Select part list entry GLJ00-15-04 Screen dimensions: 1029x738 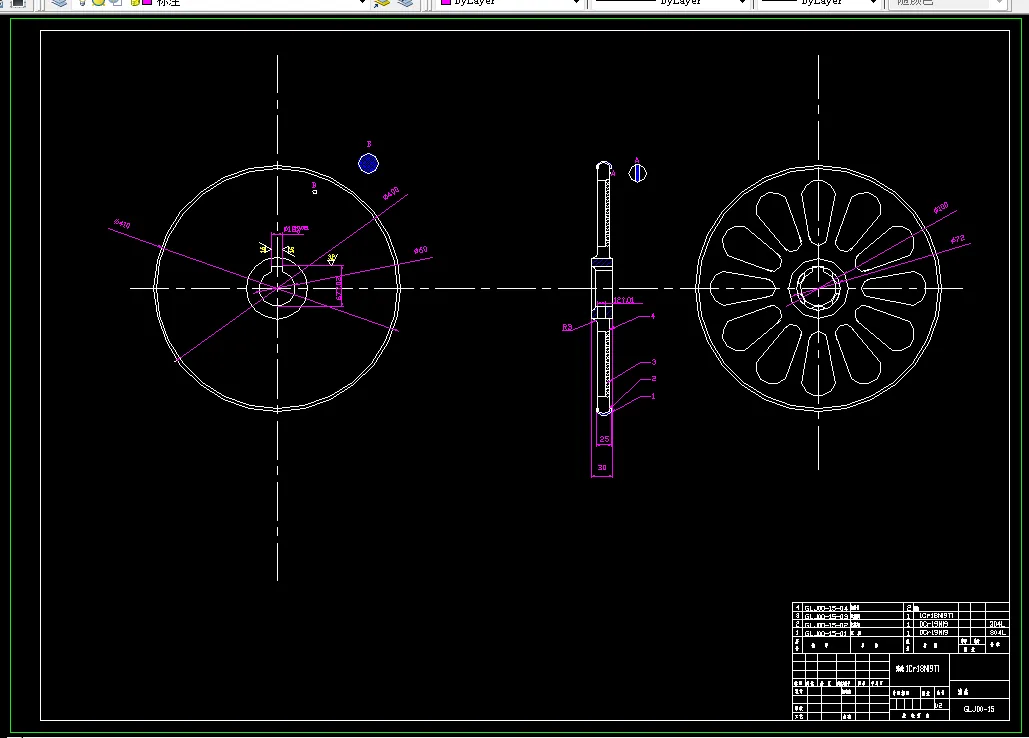pos(826,608)
